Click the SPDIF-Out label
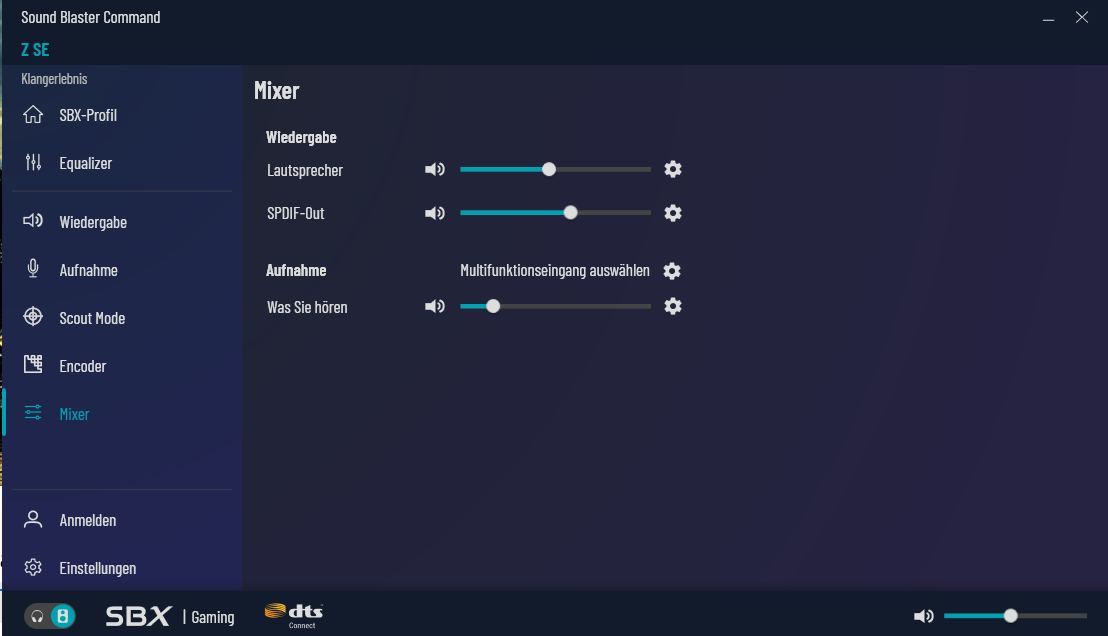This screenshot has width=1108, height=636. click(295, 213)
